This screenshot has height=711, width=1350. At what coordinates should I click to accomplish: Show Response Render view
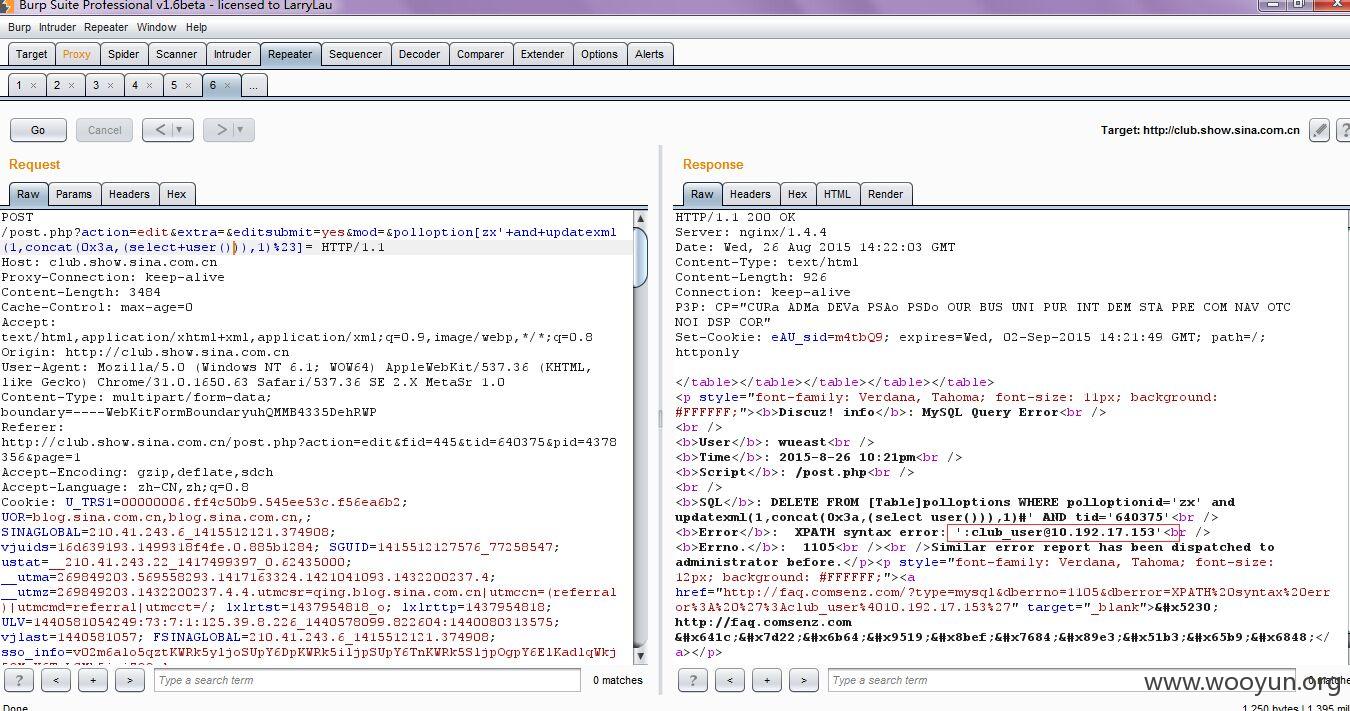click(x=885, y=194)
